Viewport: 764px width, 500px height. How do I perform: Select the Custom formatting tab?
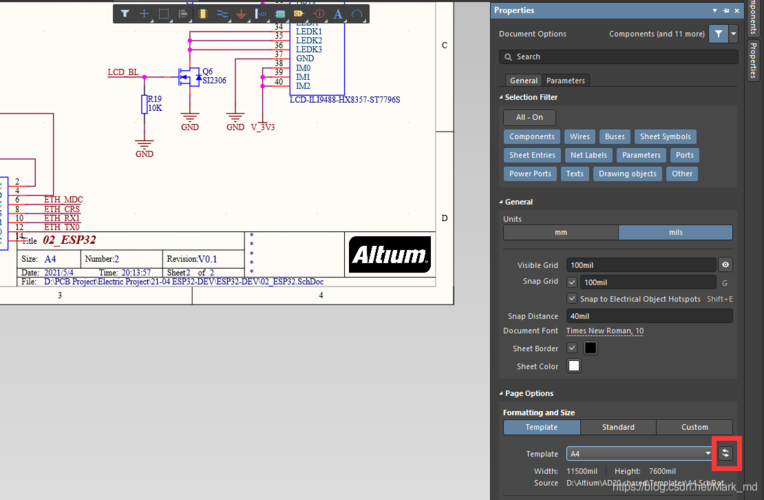pyautogui.click(x=694, y=427)
